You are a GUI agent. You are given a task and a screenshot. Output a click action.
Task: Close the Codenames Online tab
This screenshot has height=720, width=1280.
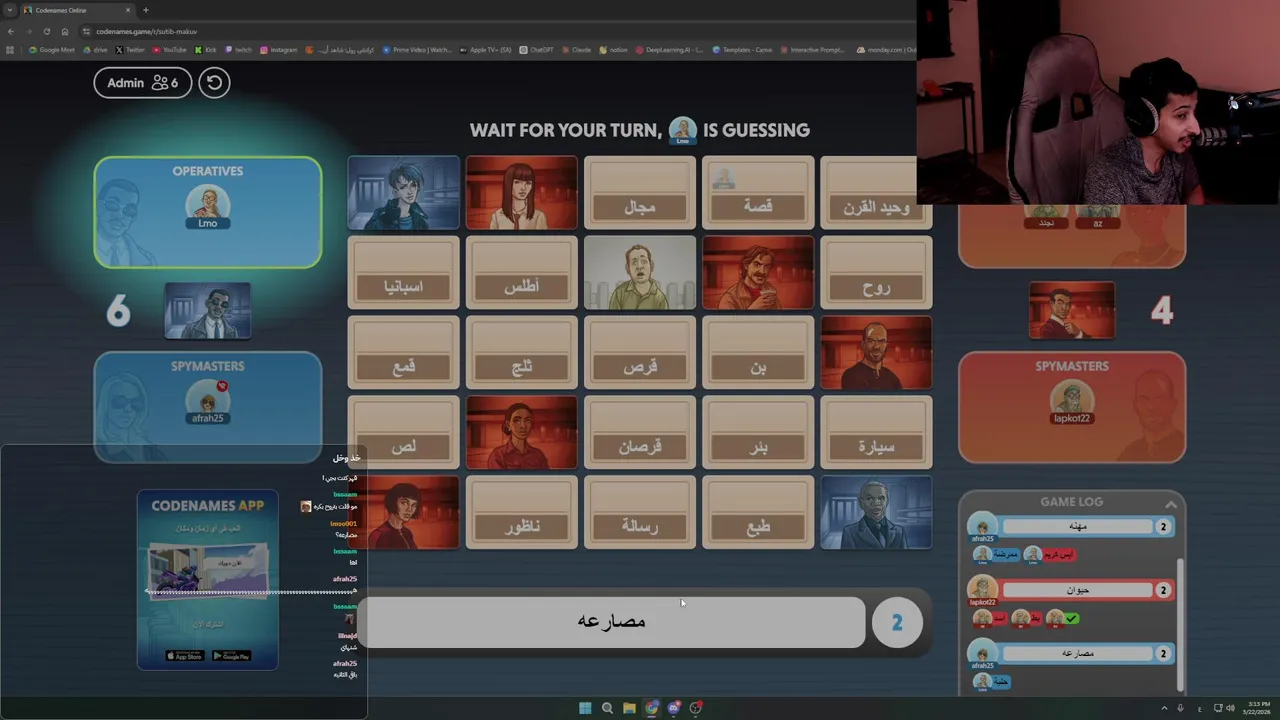click(x=128, y=10)
